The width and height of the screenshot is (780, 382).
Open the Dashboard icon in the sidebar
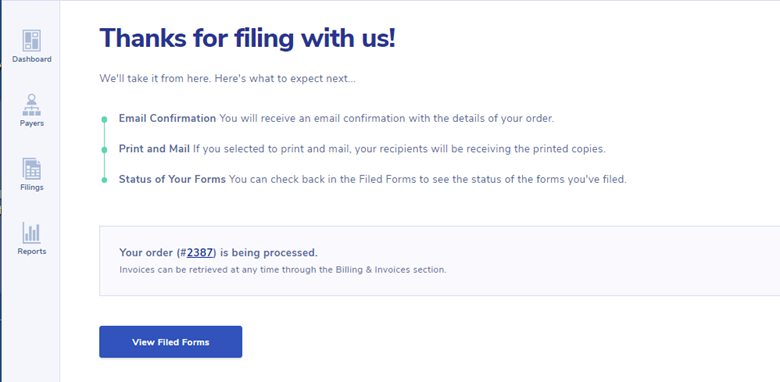(31, 41)
